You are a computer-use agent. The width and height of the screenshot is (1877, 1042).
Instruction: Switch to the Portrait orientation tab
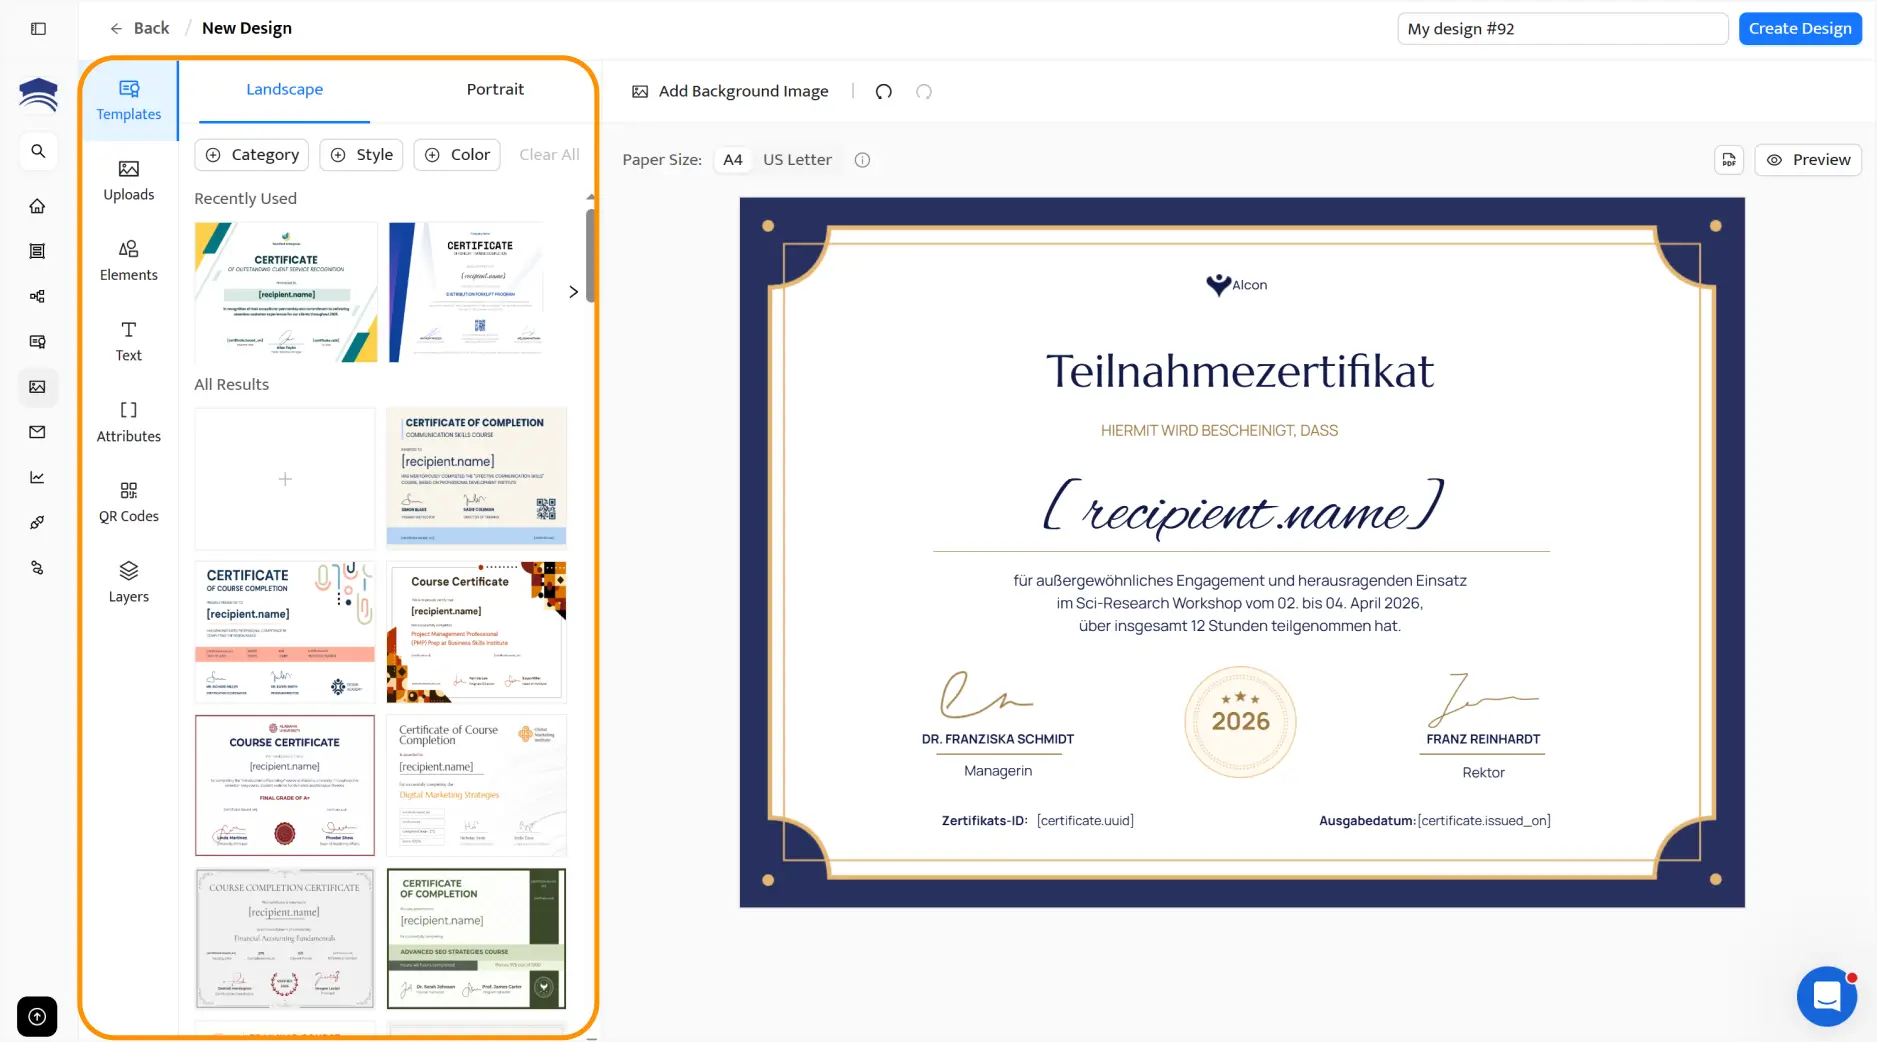[495, 89]
